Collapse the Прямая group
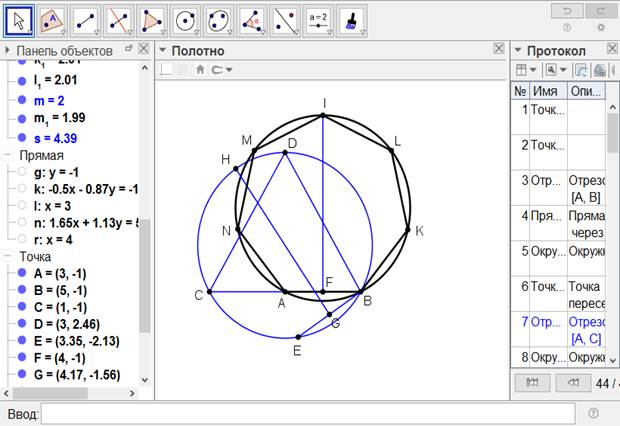Viewport: 620px width, 426px height. point(7,155)
